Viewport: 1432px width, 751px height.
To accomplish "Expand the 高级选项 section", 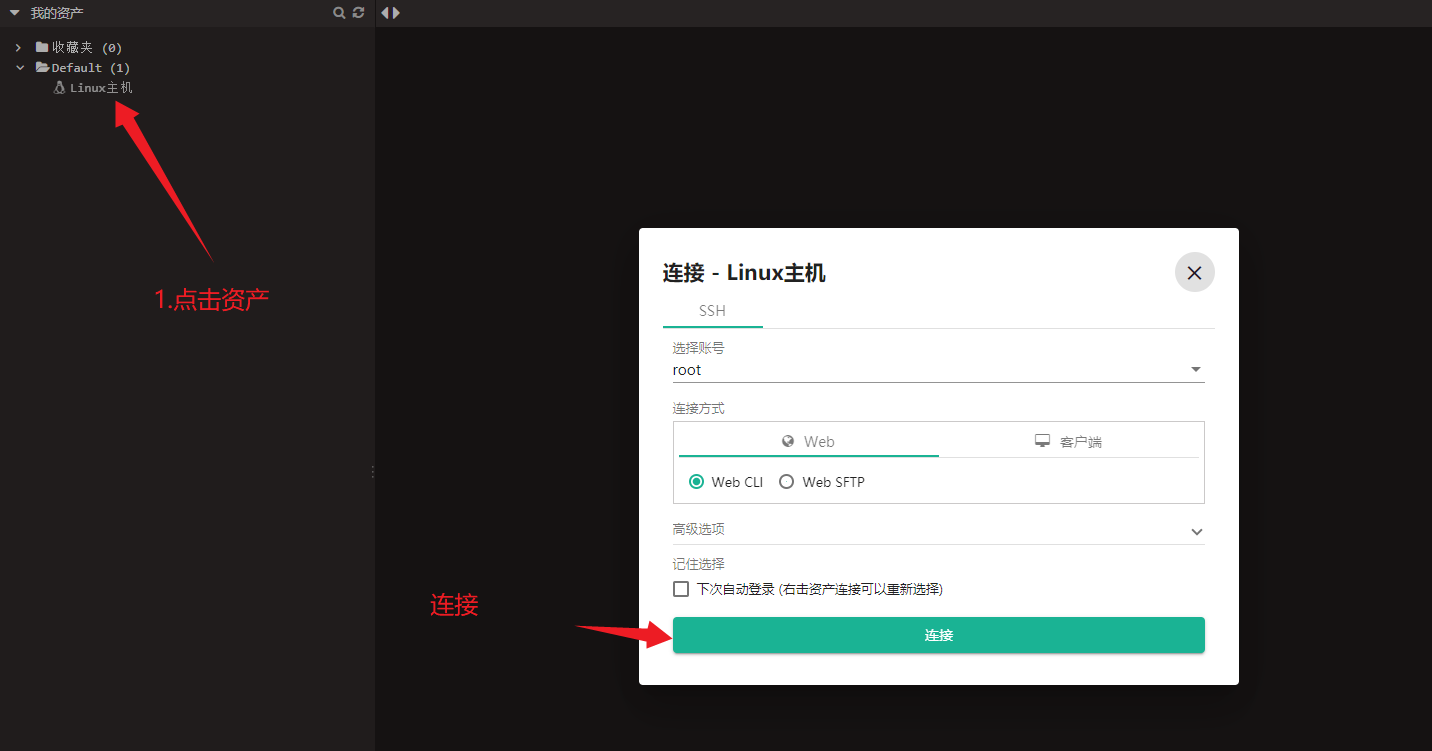I will tap(938, 530).
